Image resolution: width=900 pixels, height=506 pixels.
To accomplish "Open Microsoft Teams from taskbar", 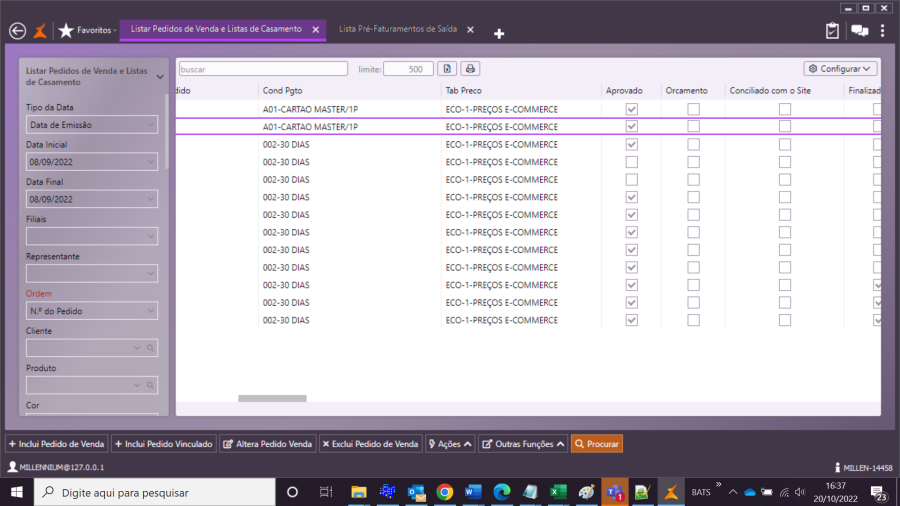I will tap(615, 492).
